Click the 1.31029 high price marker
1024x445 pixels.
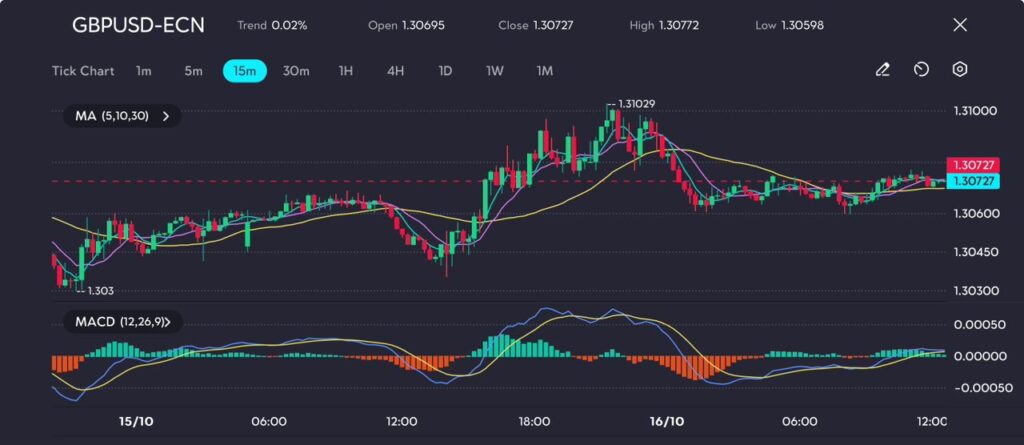point(635,104)
